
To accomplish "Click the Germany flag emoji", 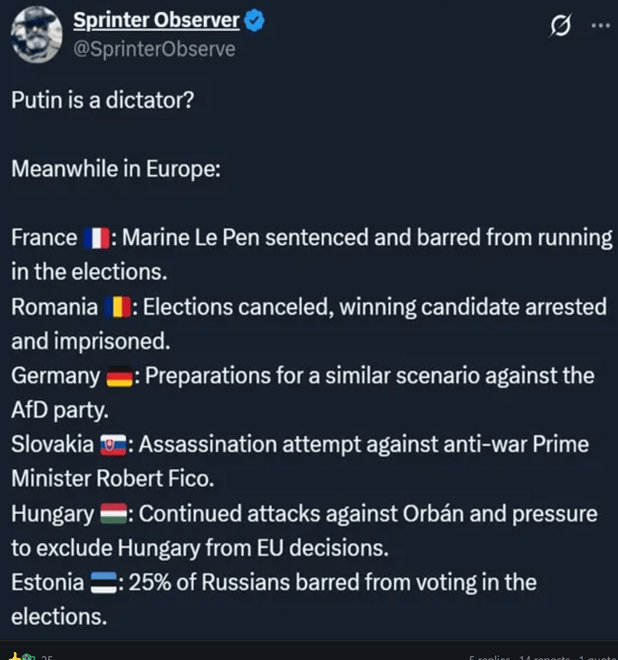I will tap(119, 376).
